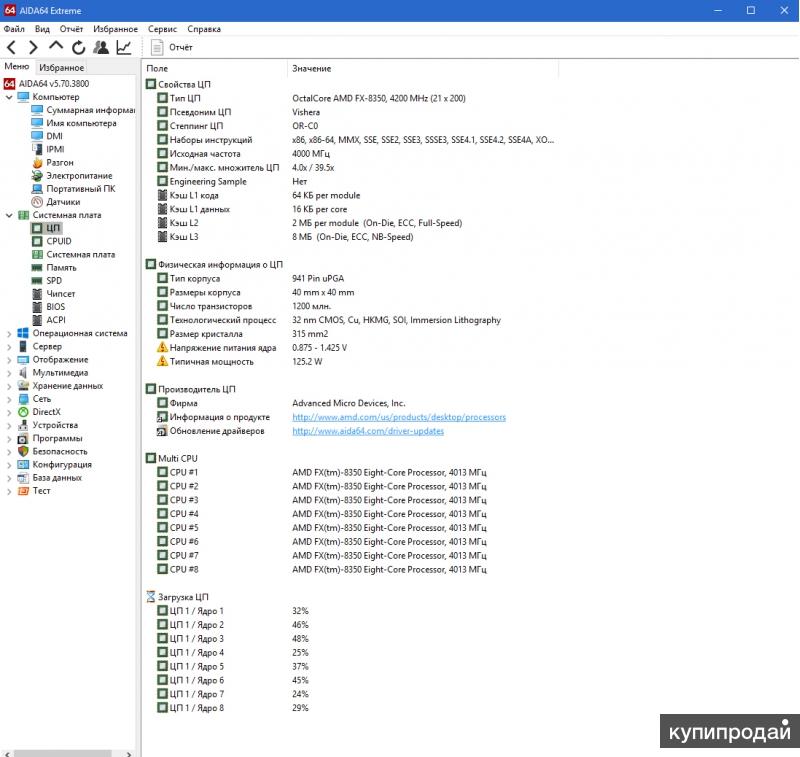Switch to the Избранное sidebar tab

tap(61, 67)
